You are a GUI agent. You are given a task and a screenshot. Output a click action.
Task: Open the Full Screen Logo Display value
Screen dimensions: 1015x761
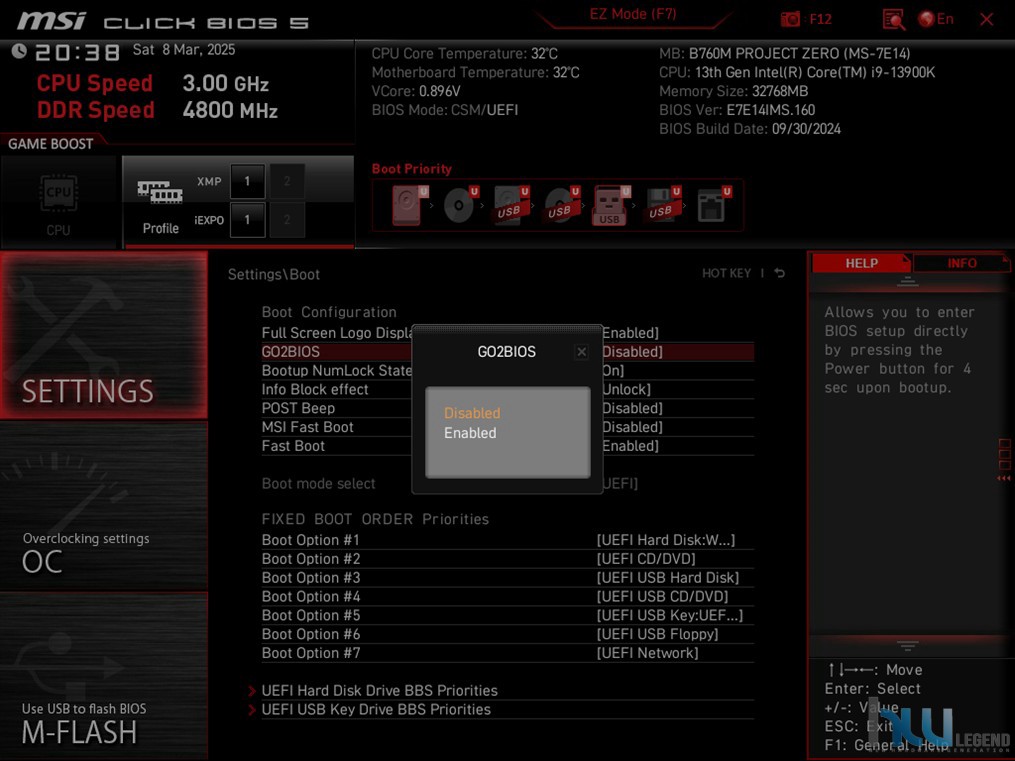pos(630,333)
